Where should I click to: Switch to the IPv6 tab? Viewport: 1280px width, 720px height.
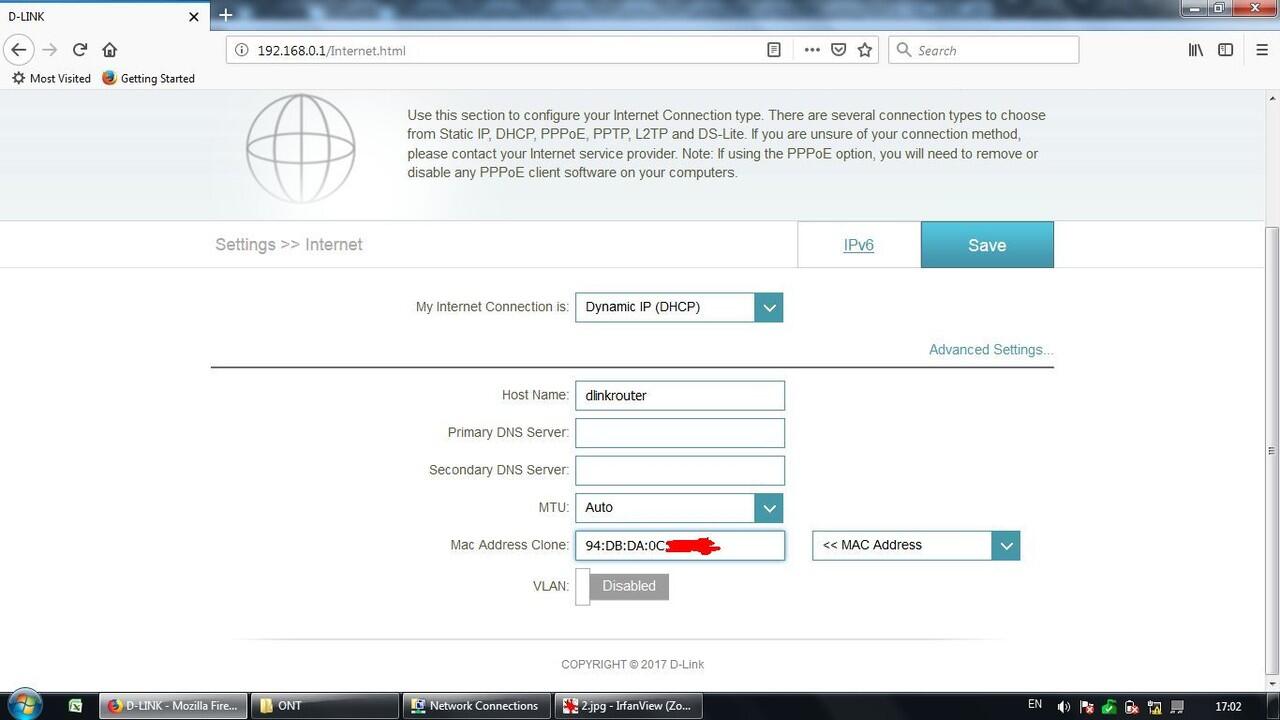pos(858,244)
